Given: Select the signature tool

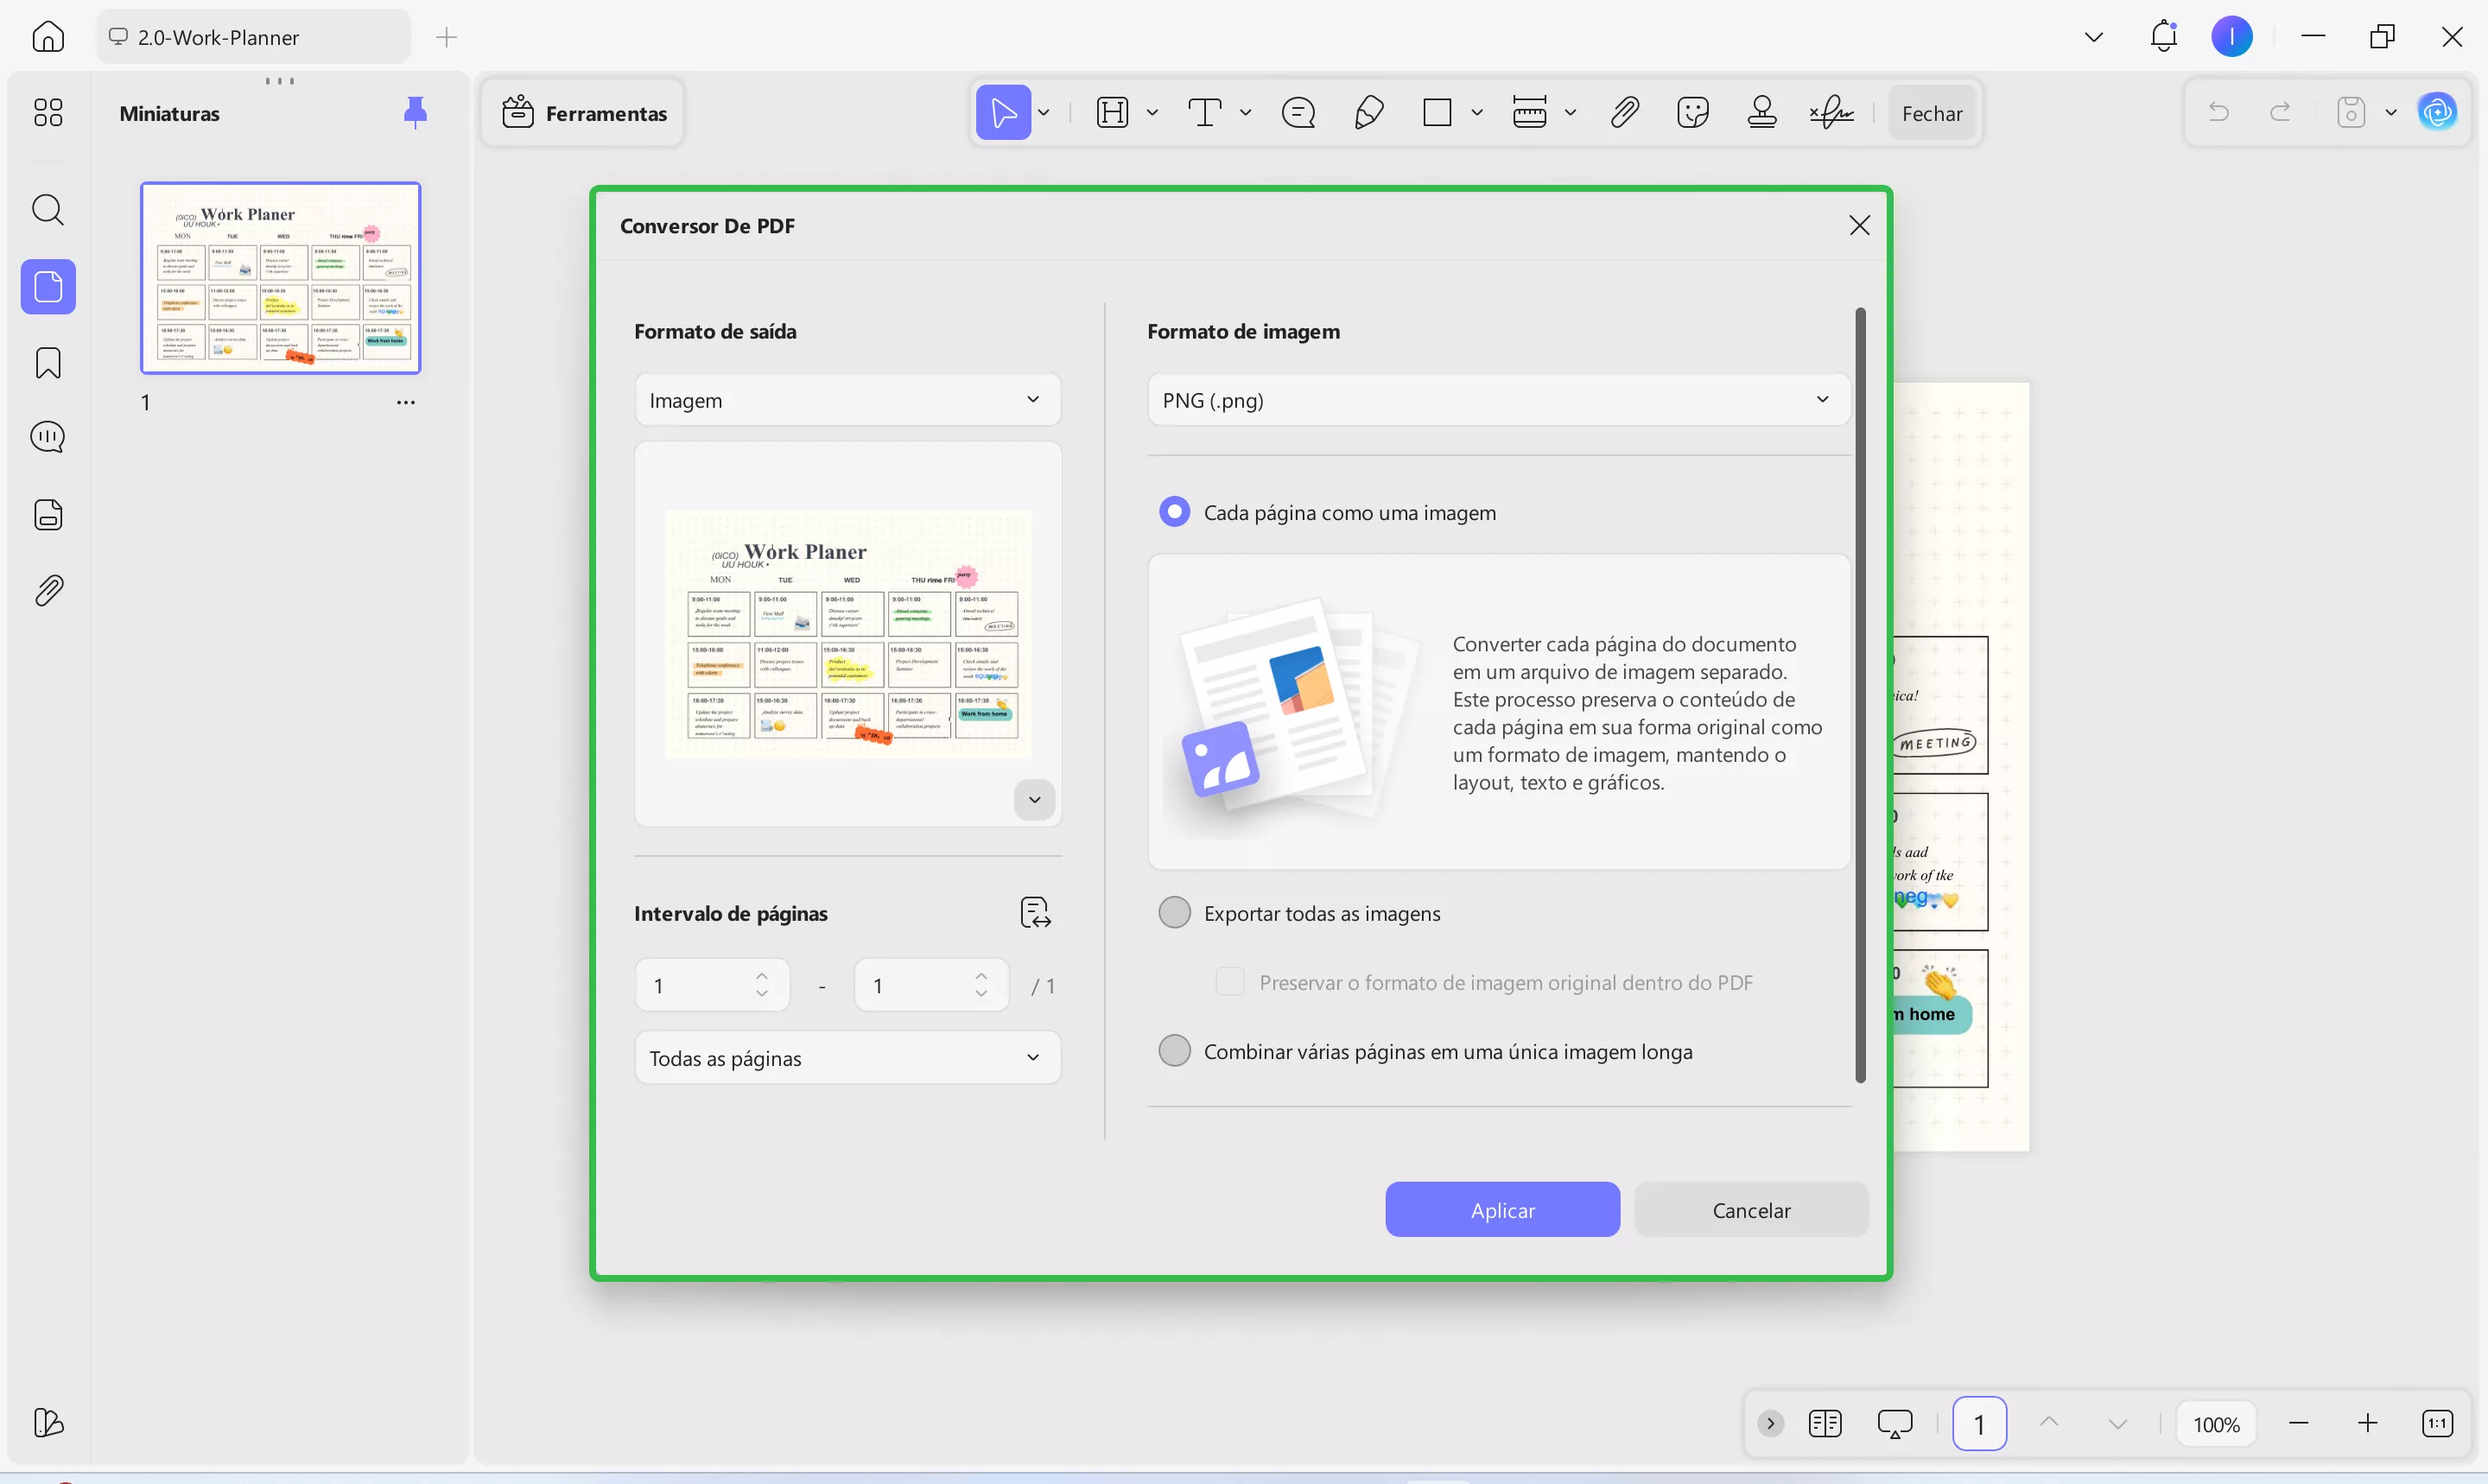Looking at the screenshot, I should pos(1829,112).
